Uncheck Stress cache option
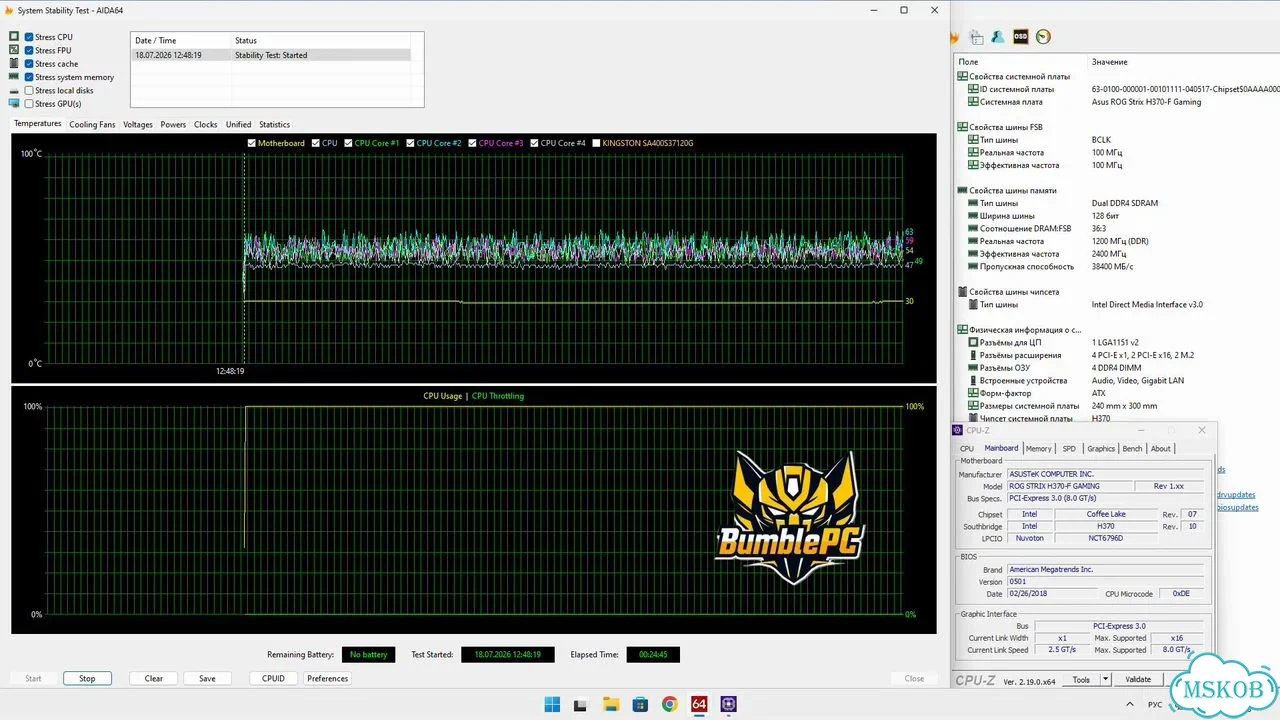 point(29,64)
